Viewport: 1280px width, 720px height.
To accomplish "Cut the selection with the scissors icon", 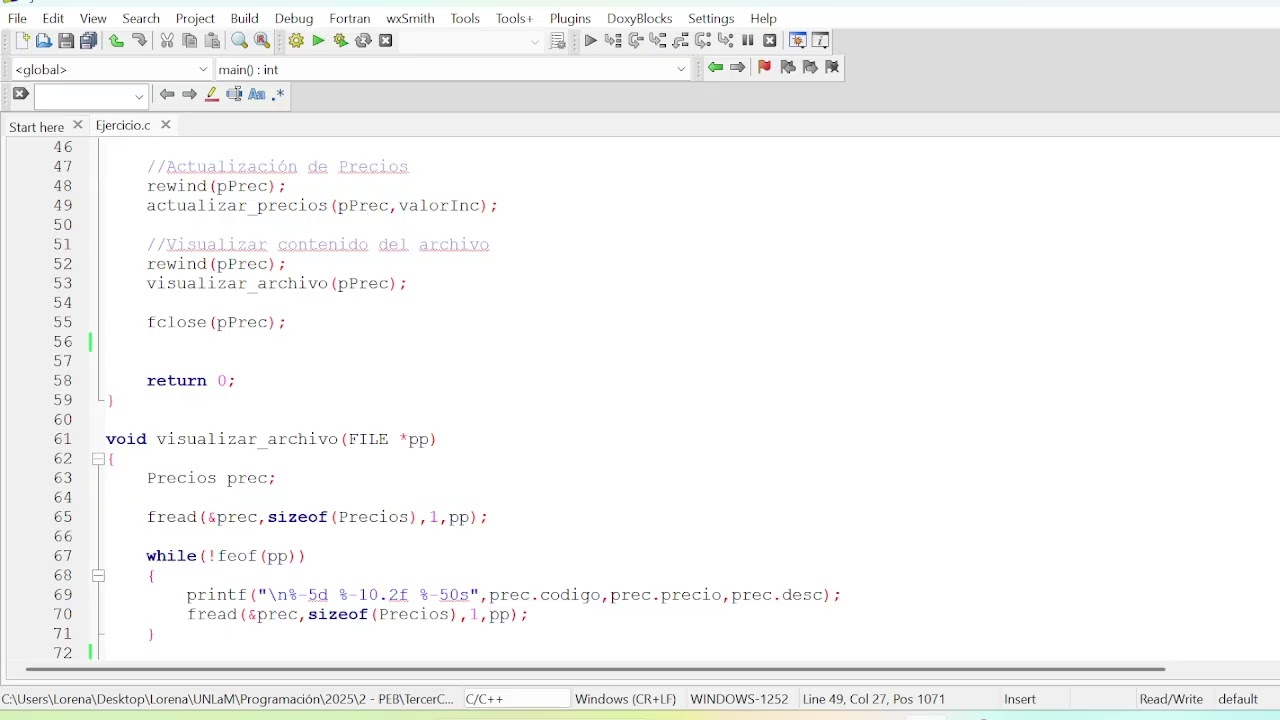I will pos(167,41).
